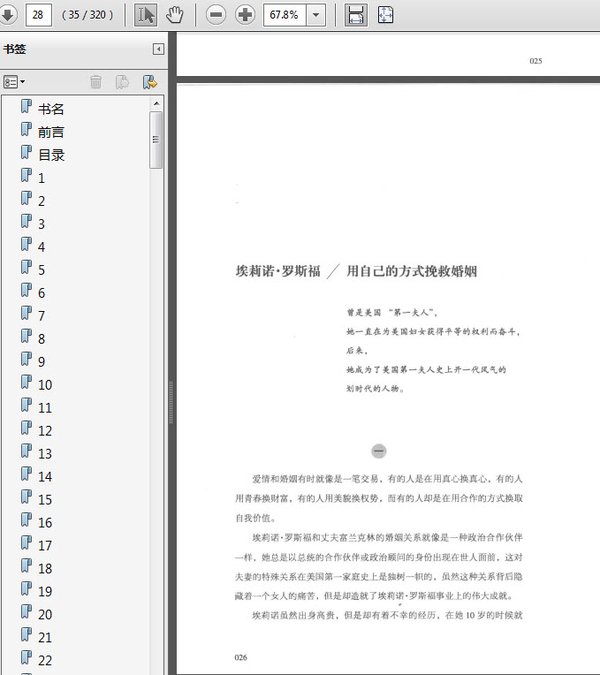Go to bookmark 19

click(45, 591)
